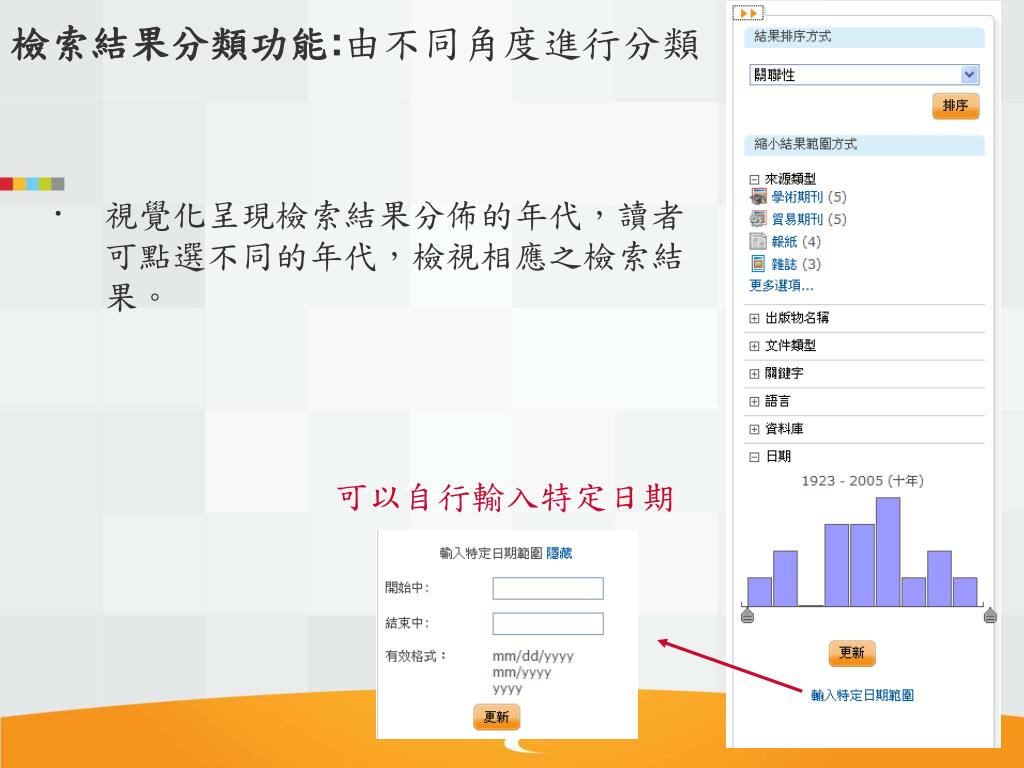Click the 隱藏 hide link
1024x768 pixels.
coord(559,553)
